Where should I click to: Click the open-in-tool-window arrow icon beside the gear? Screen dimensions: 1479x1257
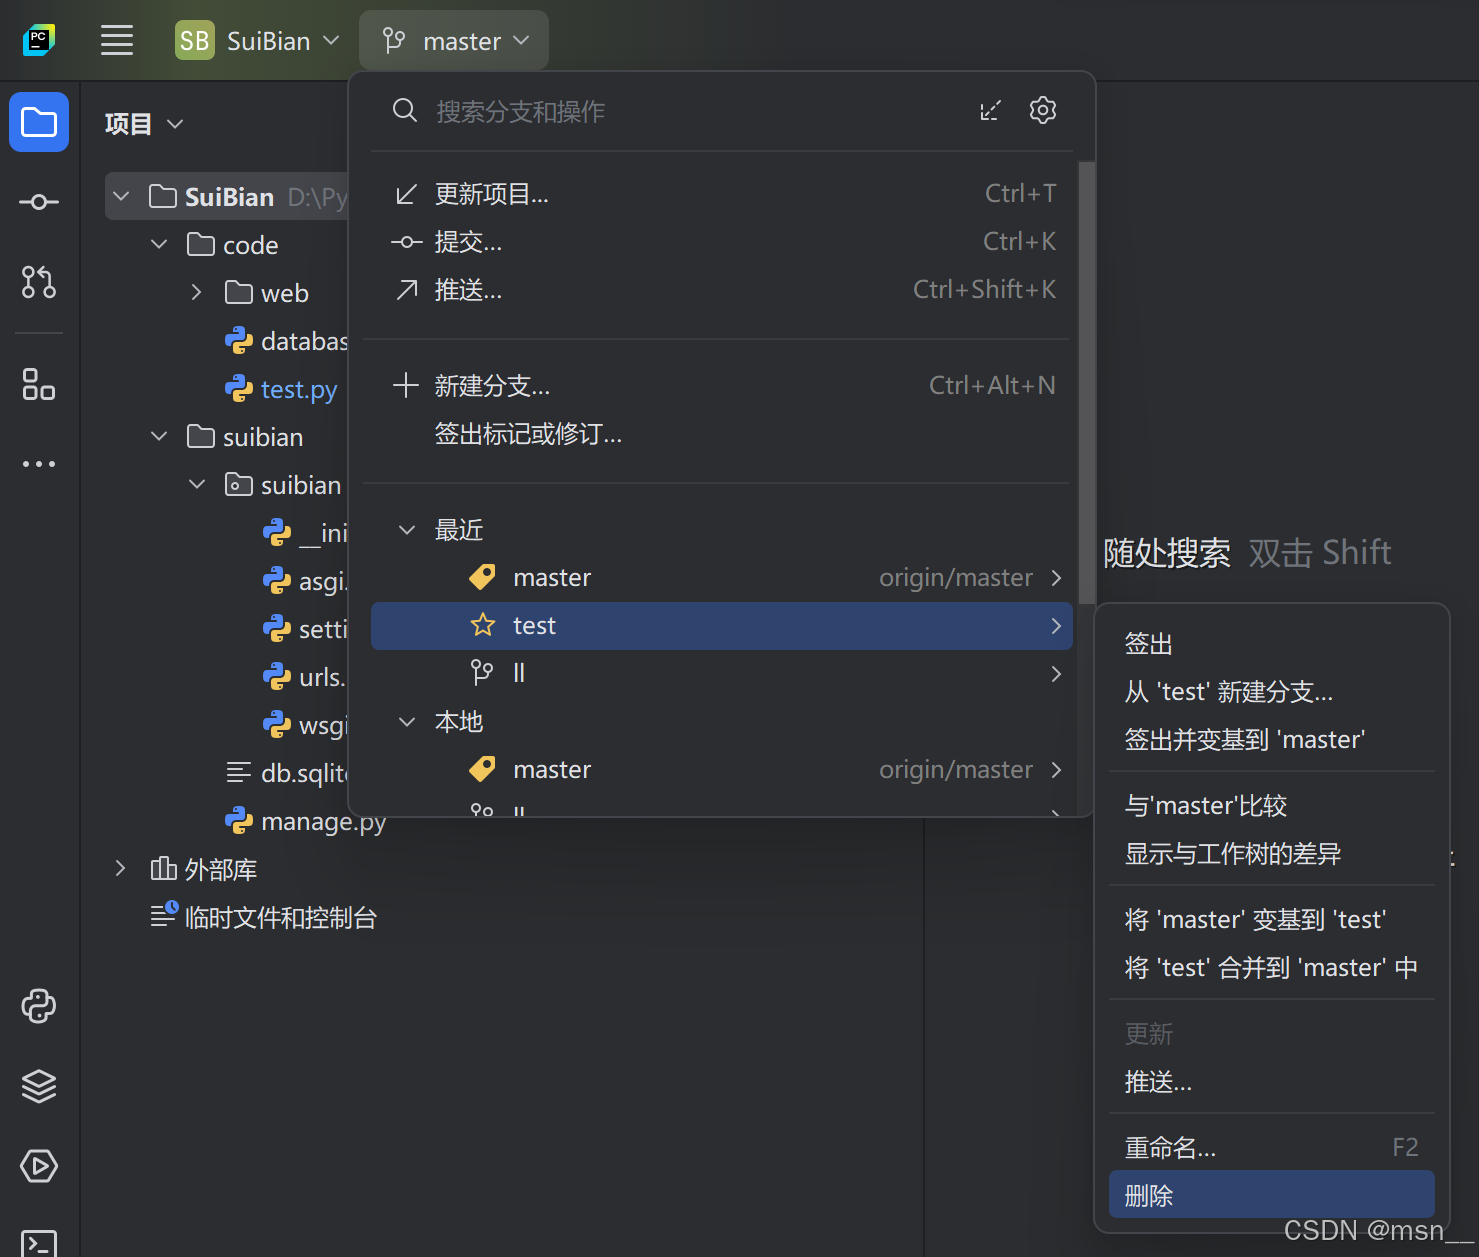point(990,110)
